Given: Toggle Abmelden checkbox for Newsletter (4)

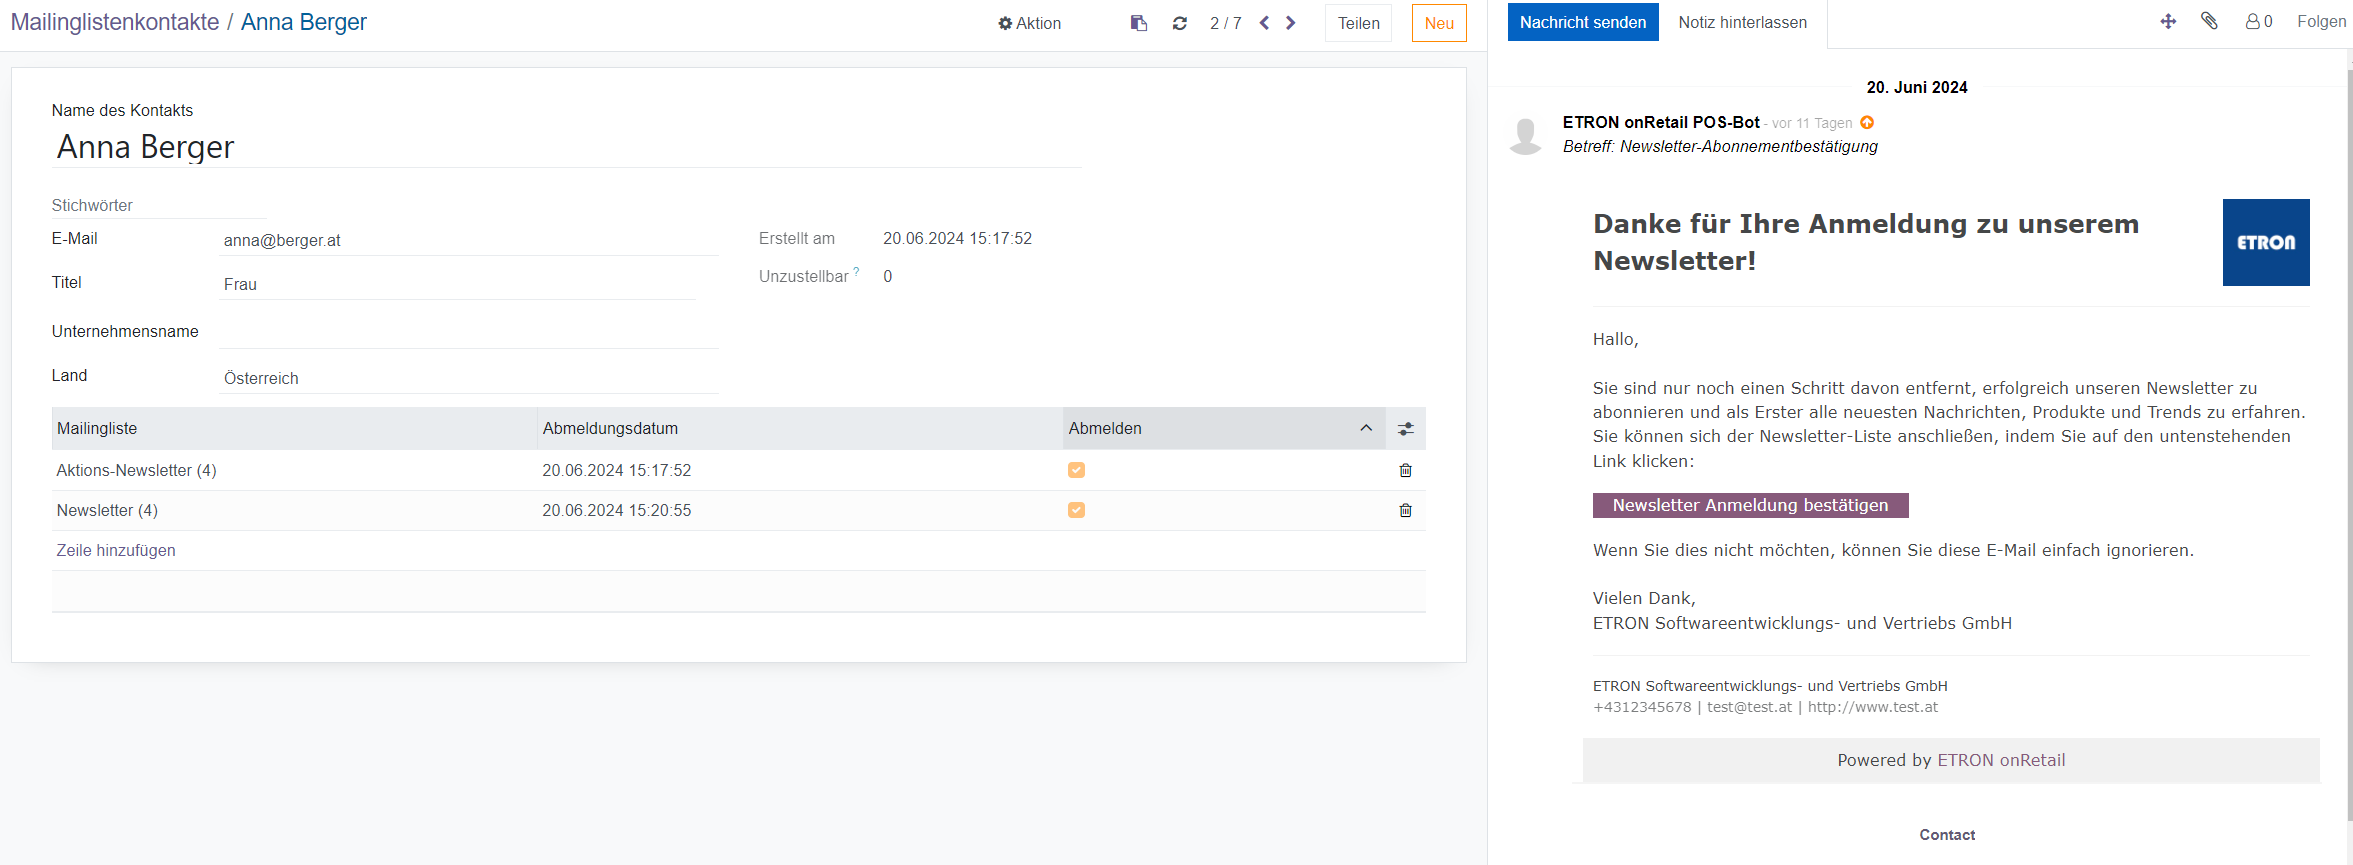Looking at the screenshot, I should (x=1076, y=510).
